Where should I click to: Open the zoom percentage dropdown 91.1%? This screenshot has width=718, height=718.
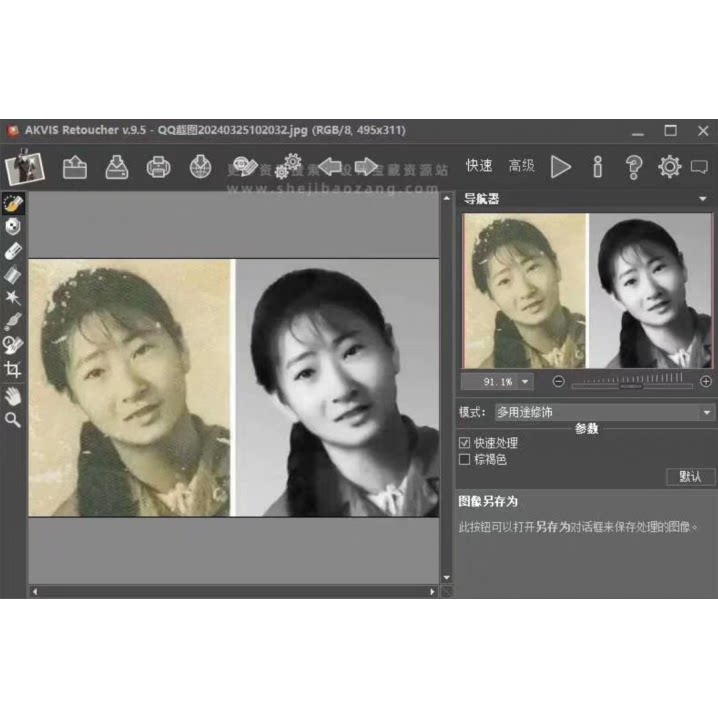525,381
